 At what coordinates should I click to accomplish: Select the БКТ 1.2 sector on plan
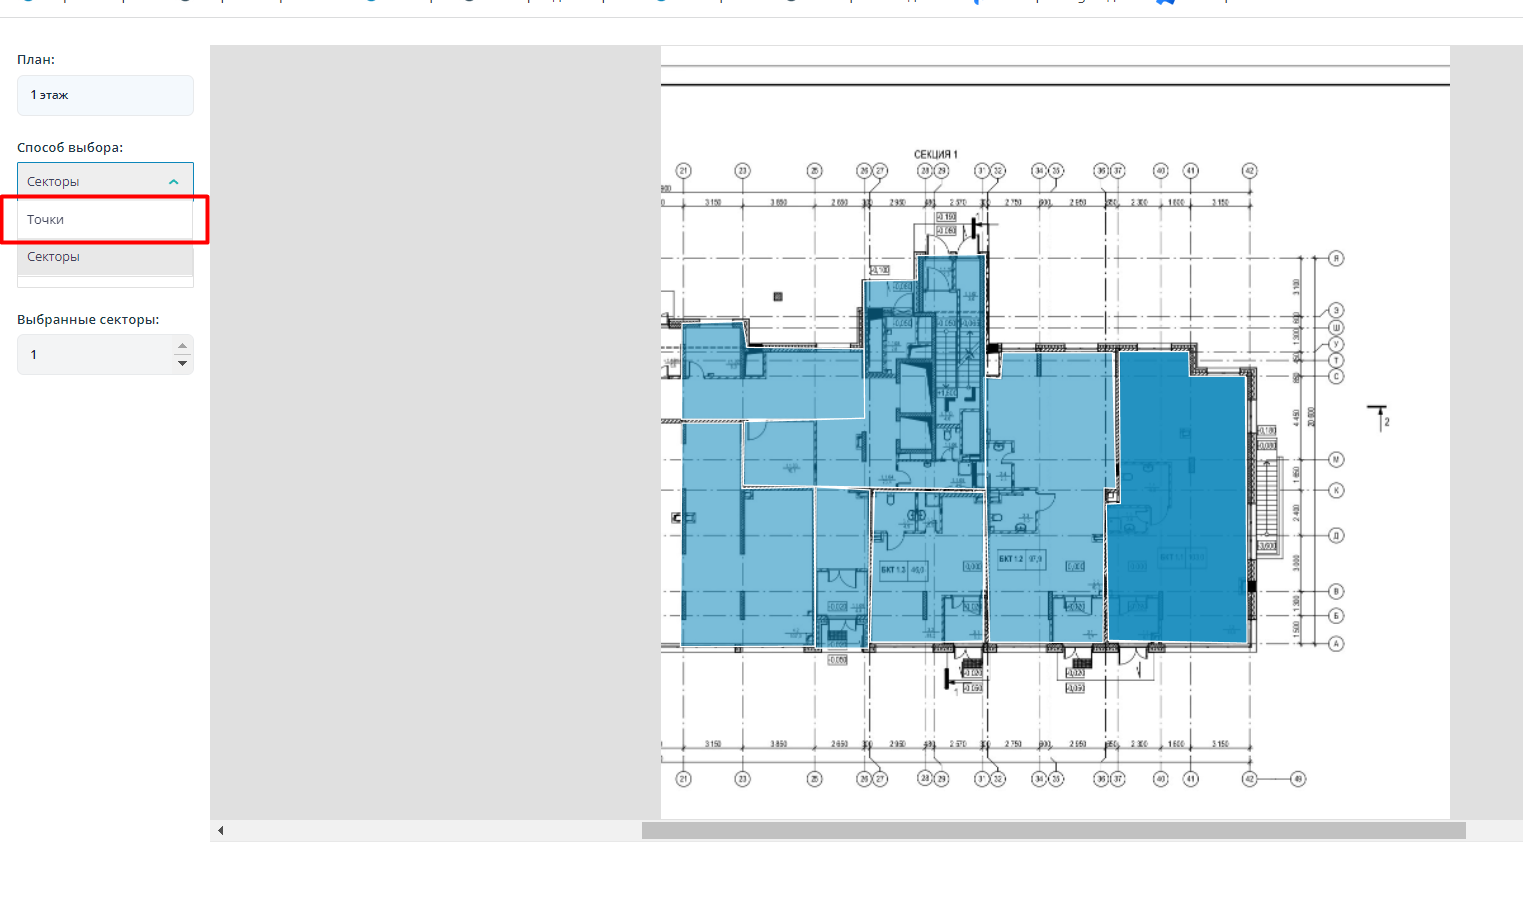[1045, 580]
